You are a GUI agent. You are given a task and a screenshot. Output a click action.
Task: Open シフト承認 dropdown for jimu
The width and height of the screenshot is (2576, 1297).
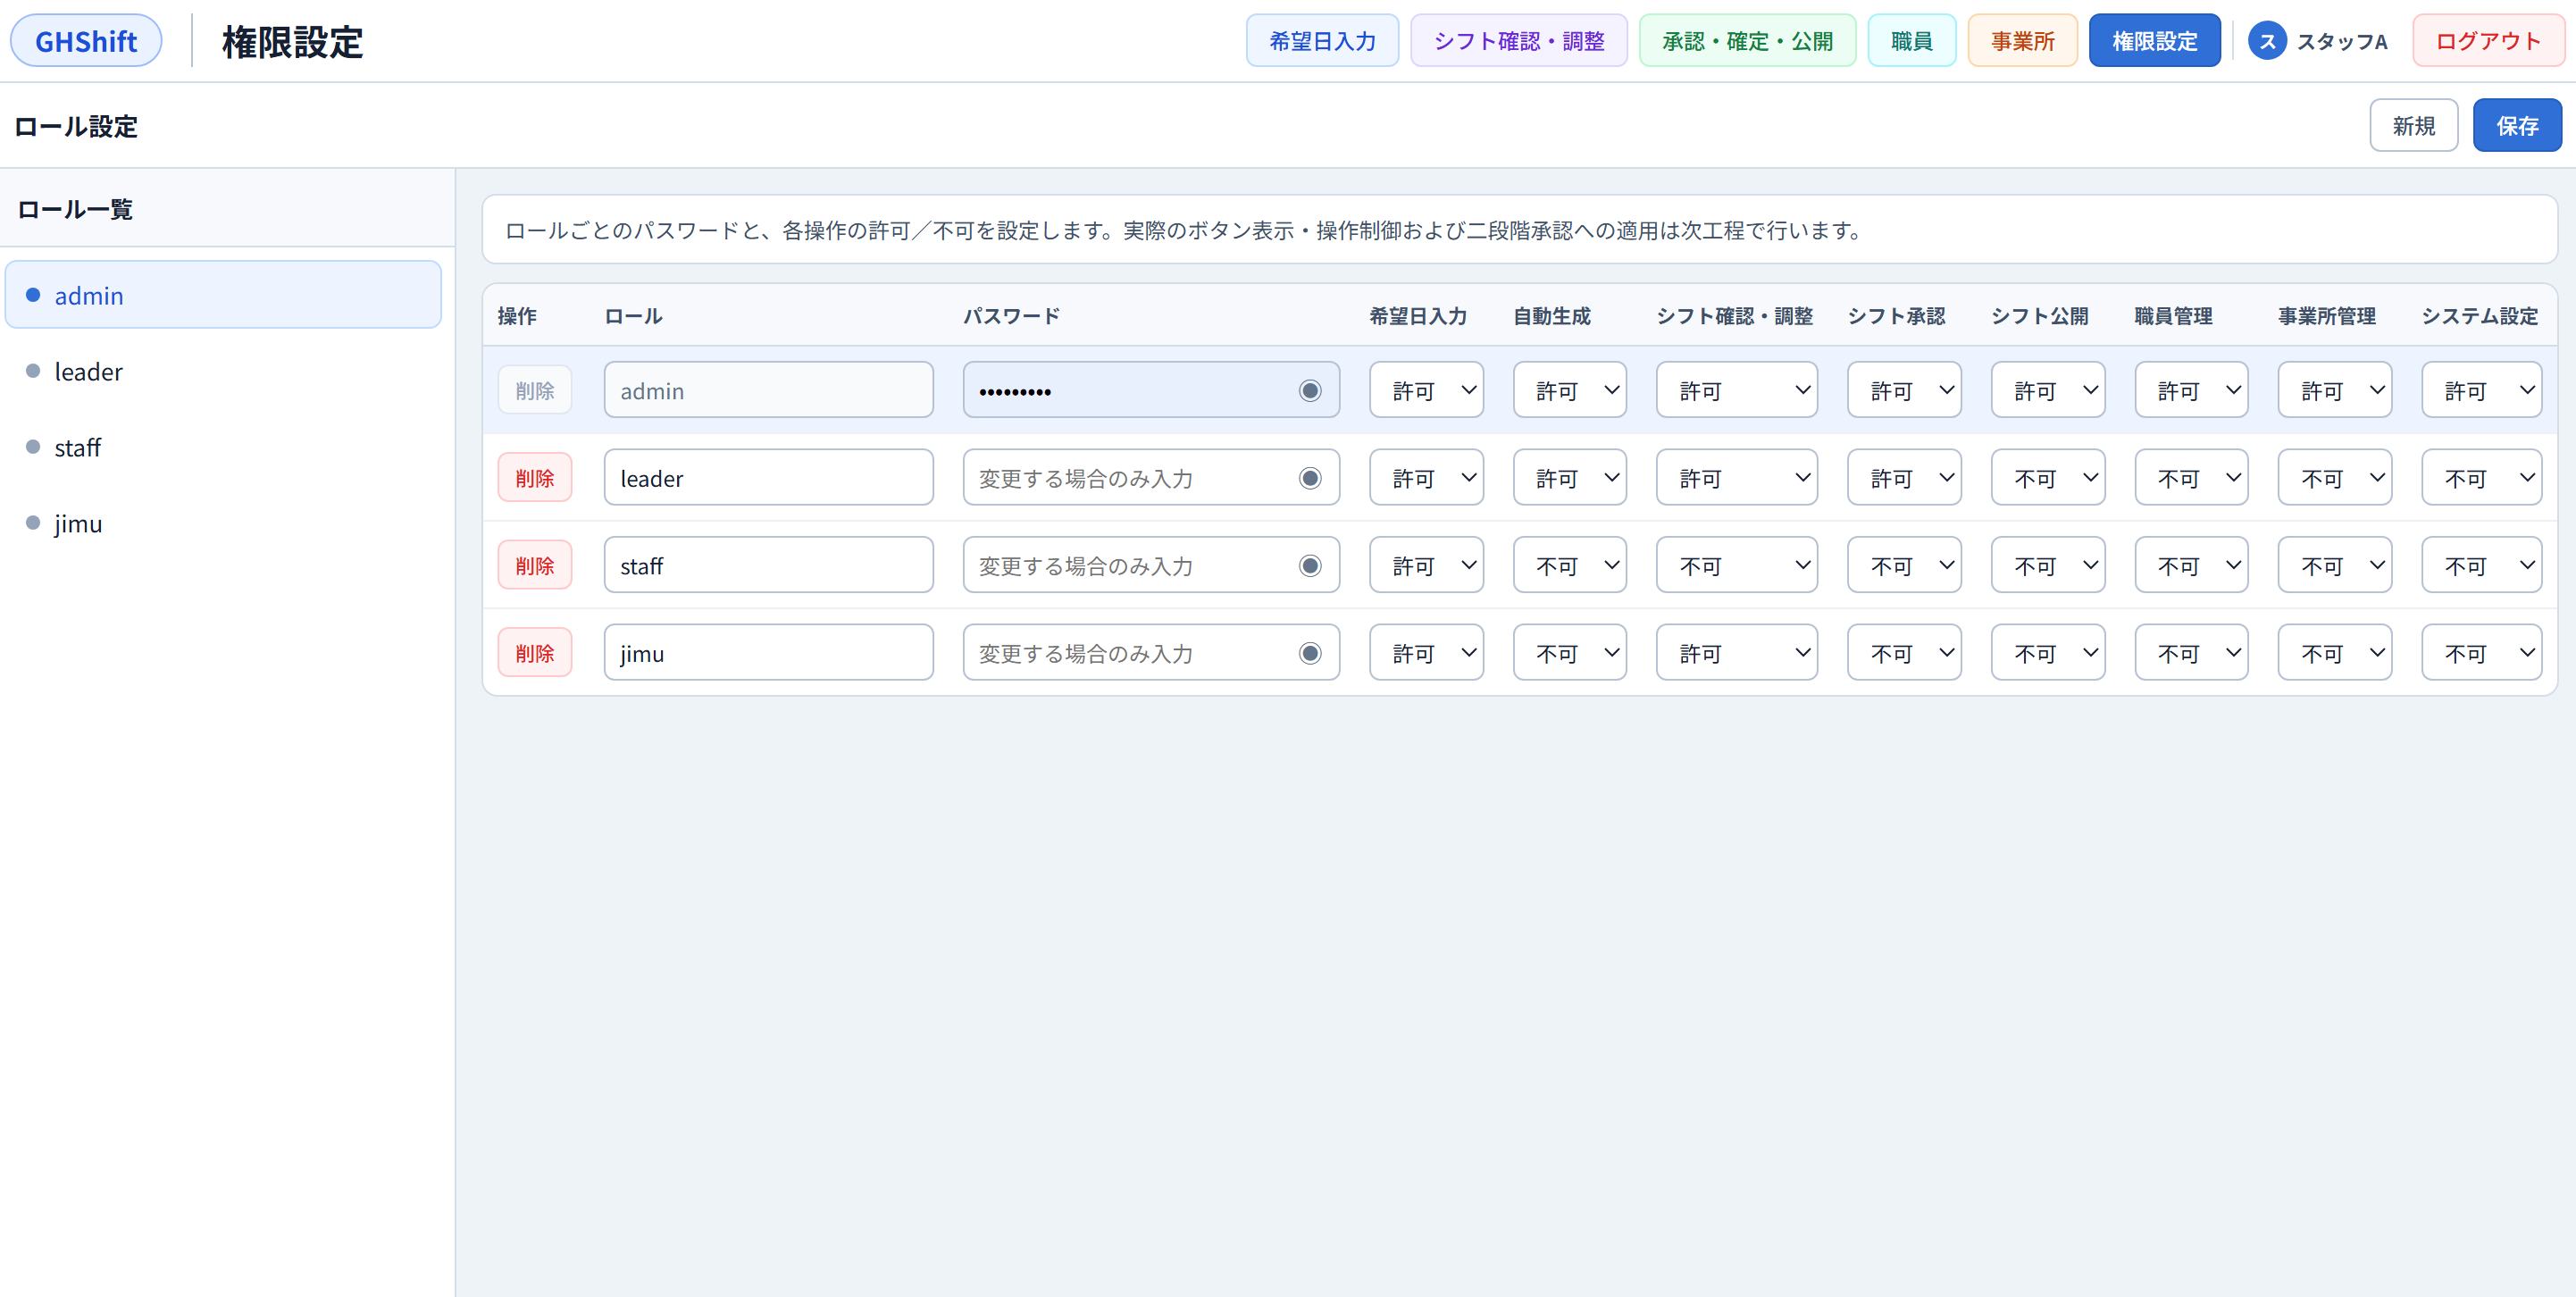click(x=1904, y=653)
